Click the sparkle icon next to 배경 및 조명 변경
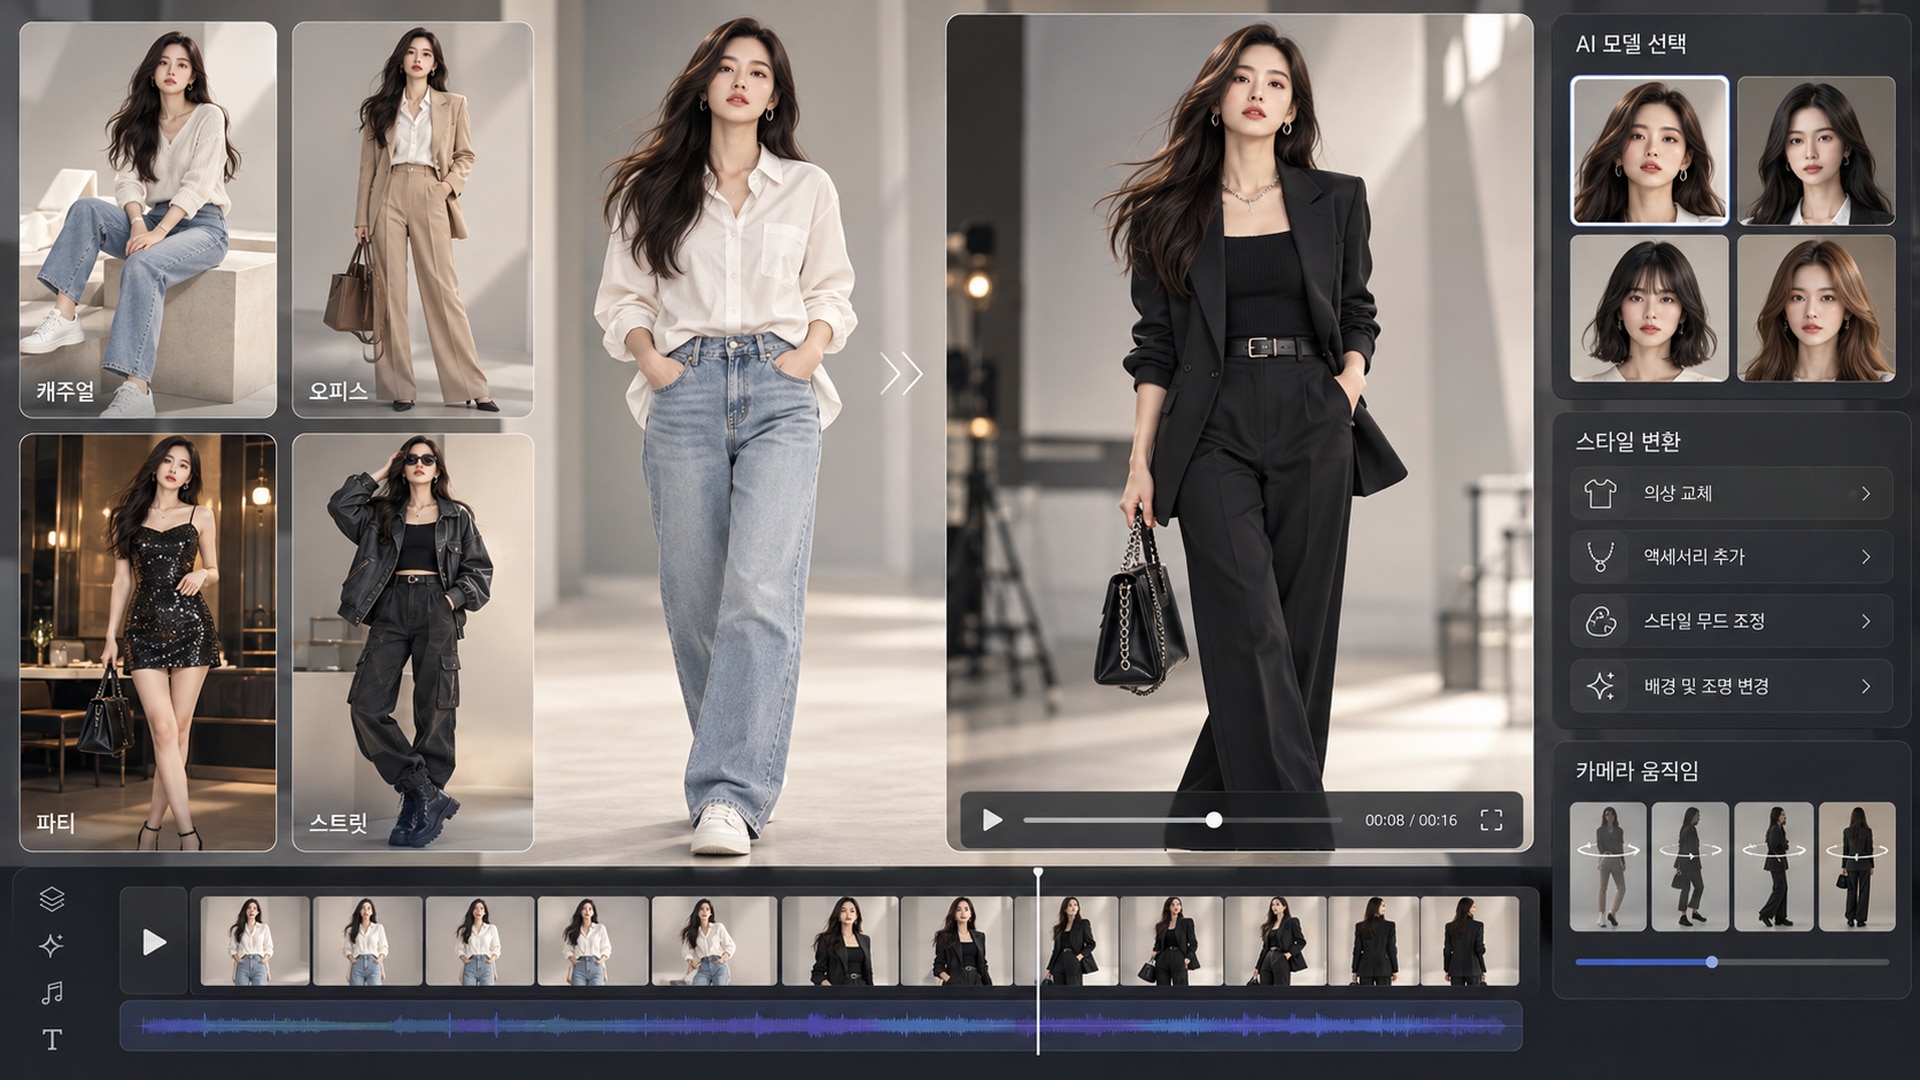Image resolution: width=1920 pixels, height=1080 pixels. pos(1601,686)
